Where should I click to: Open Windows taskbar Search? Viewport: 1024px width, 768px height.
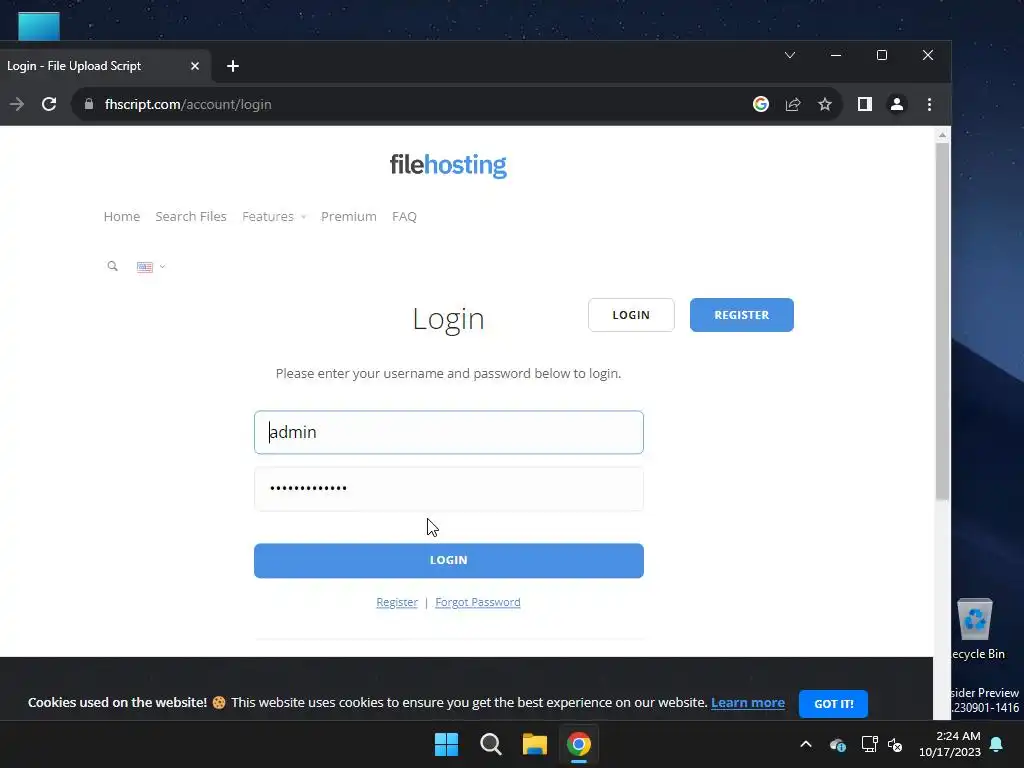[490, 744]
